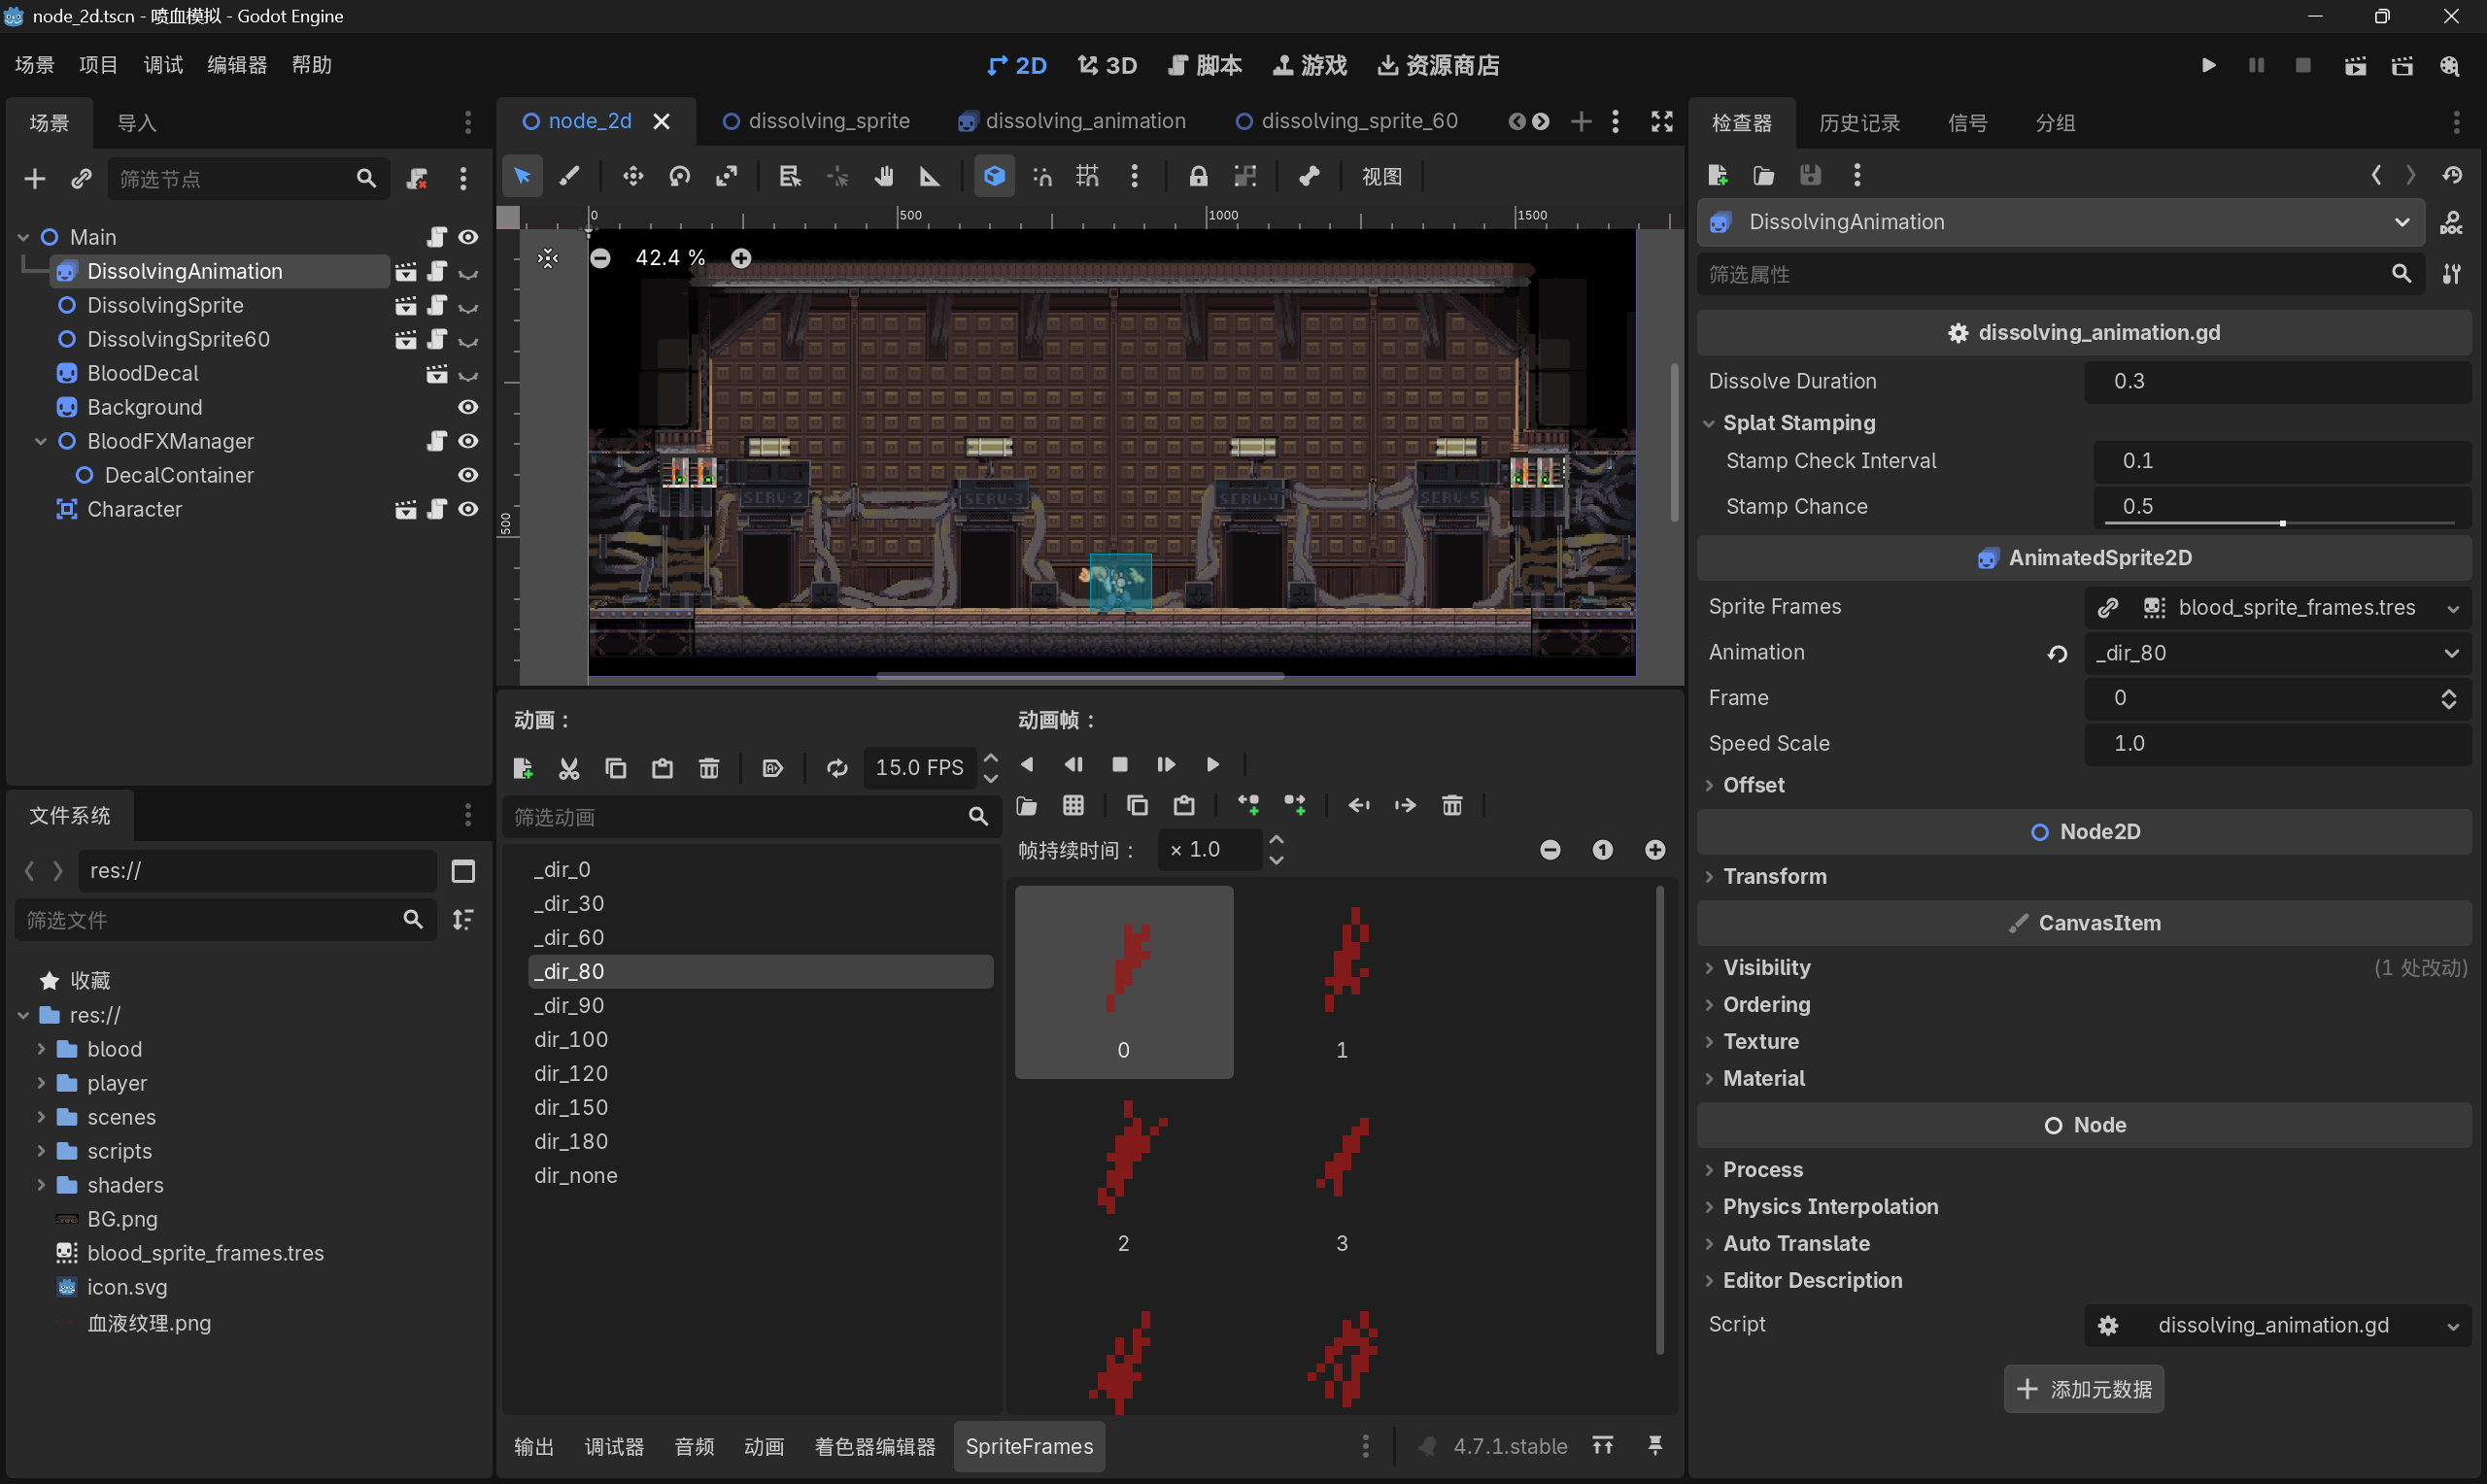Open the 调试 menu
This screenshot has width=2487, height=1484.
coord(163,65)
